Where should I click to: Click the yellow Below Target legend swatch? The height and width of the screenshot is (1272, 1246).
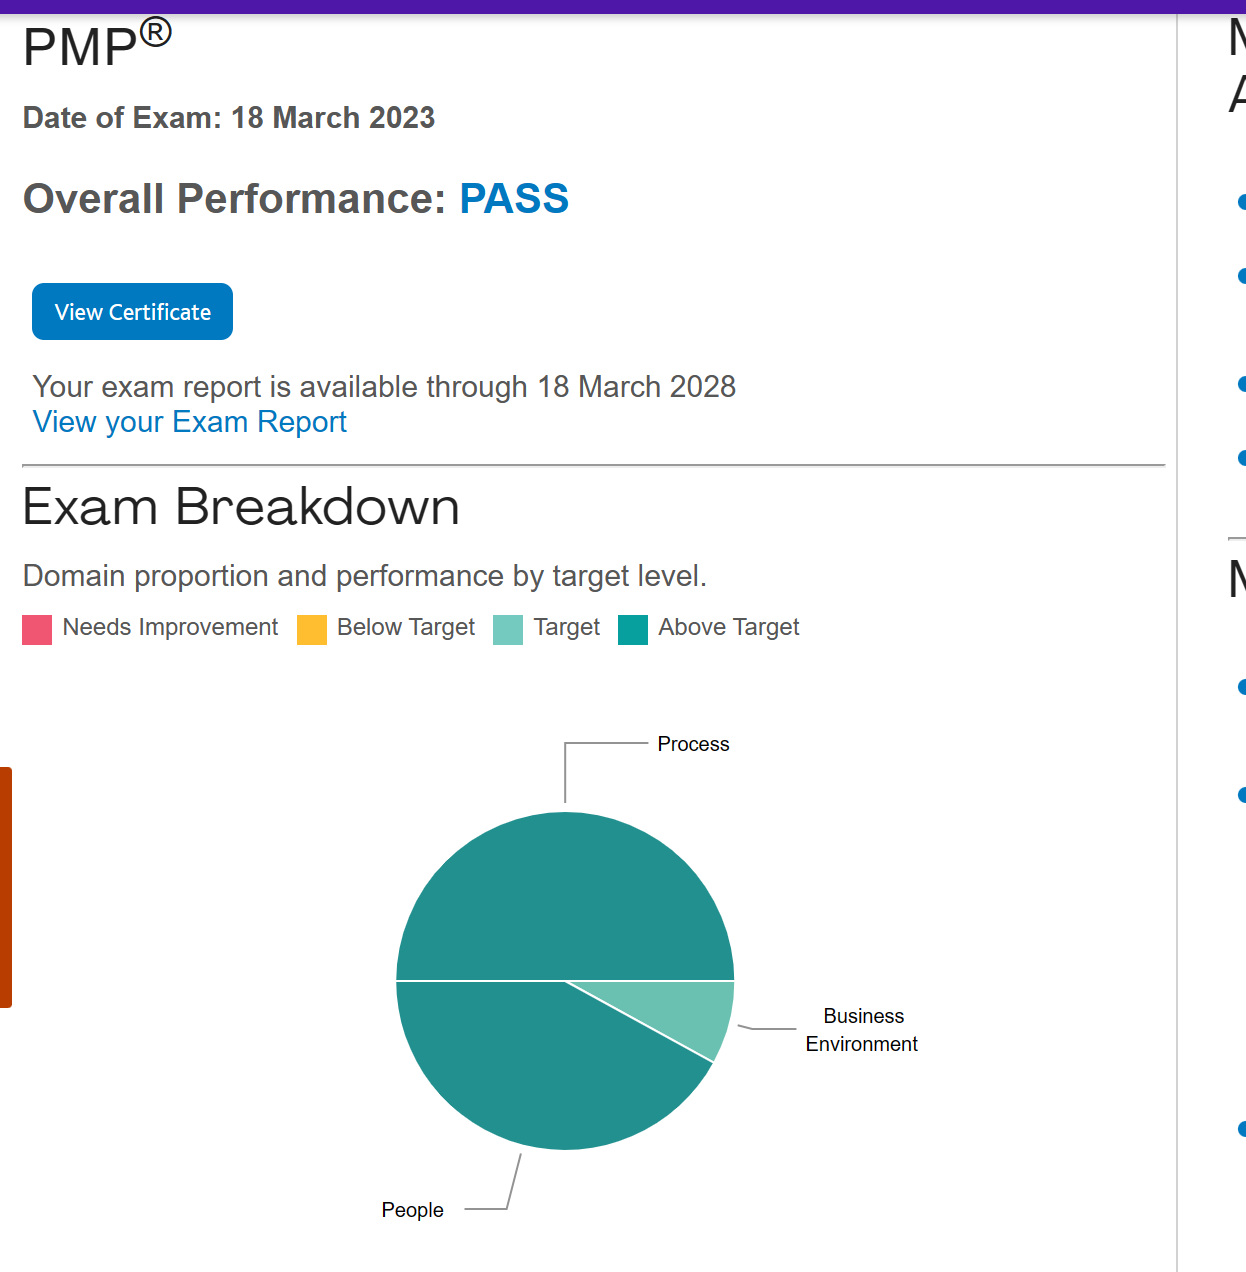pyautogui.click(x=312, y=630)
